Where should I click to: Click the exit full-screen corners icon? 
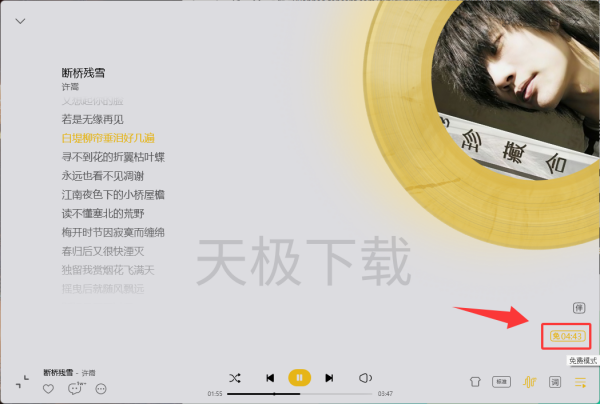(22, 382)
